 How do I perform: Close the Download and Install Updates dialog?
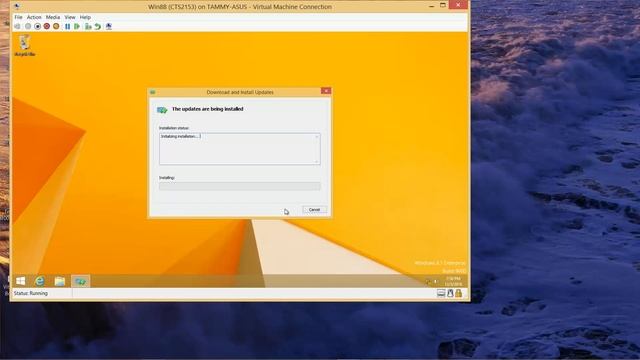[326, 91]
